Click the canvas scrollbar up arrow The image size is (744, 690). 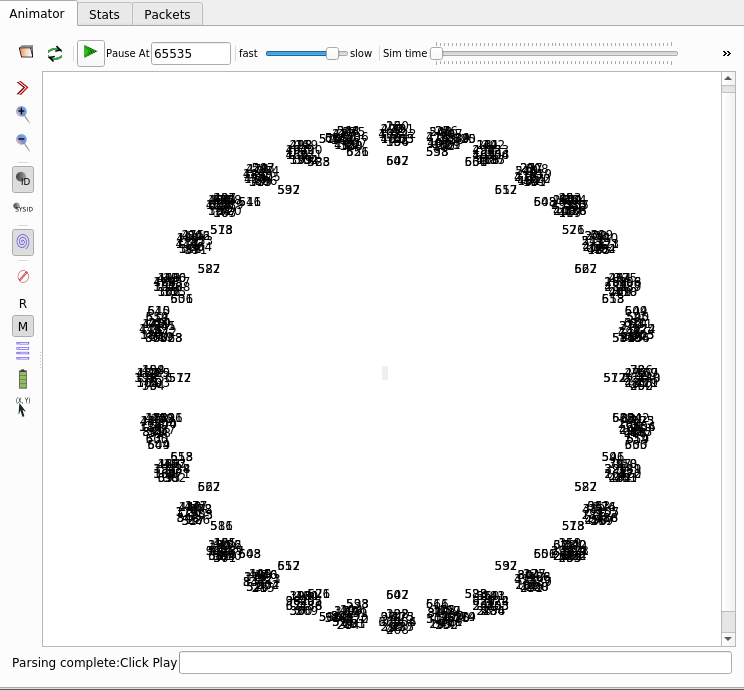coord(728,78)
